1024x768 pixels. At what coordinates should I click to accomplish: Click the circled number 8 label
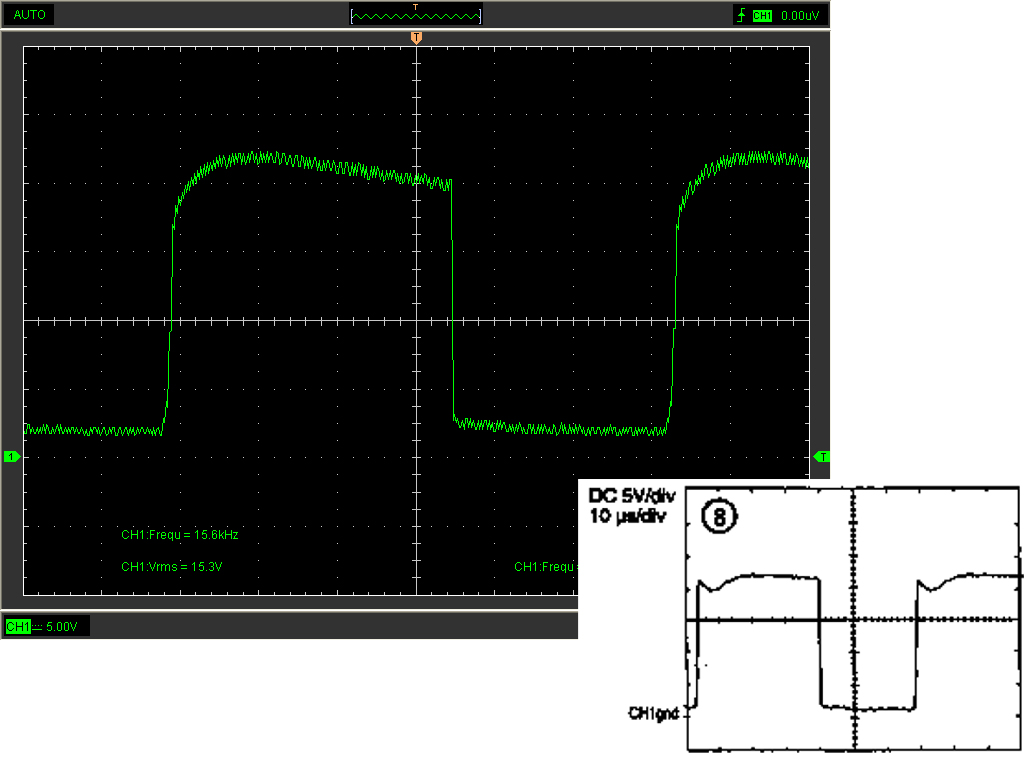coord(720,516)
